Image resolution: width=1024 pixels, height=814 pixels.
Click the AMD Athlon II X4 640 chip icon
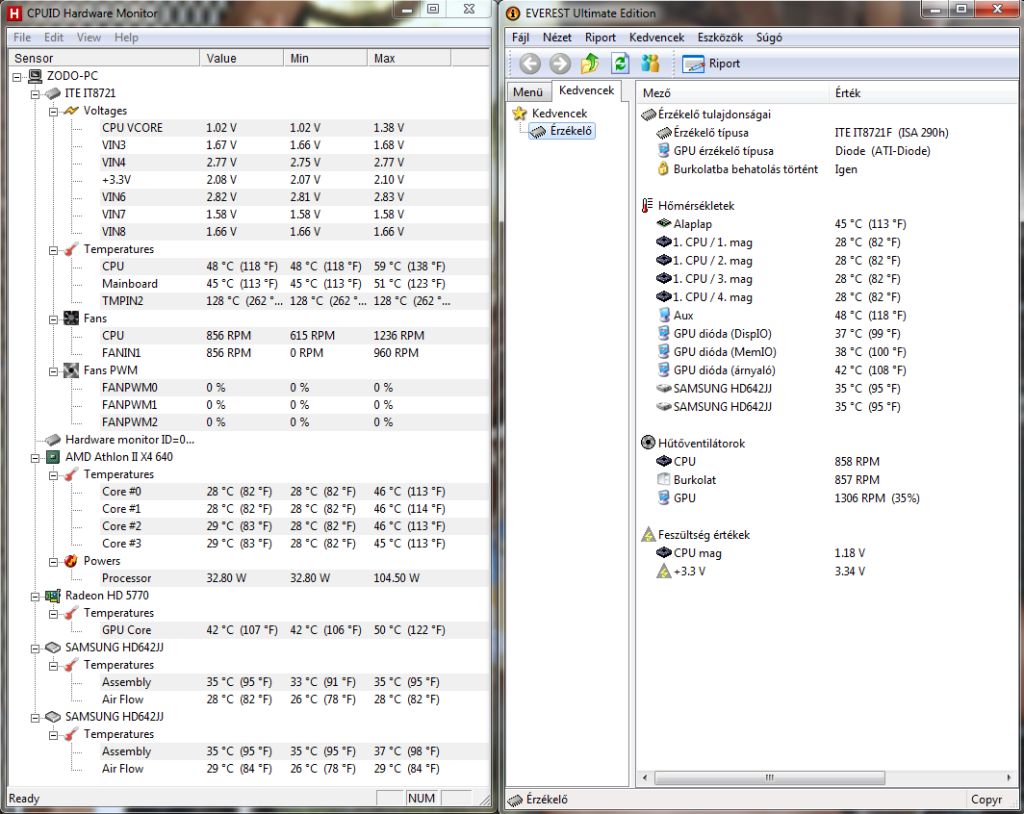coord(53,457)
